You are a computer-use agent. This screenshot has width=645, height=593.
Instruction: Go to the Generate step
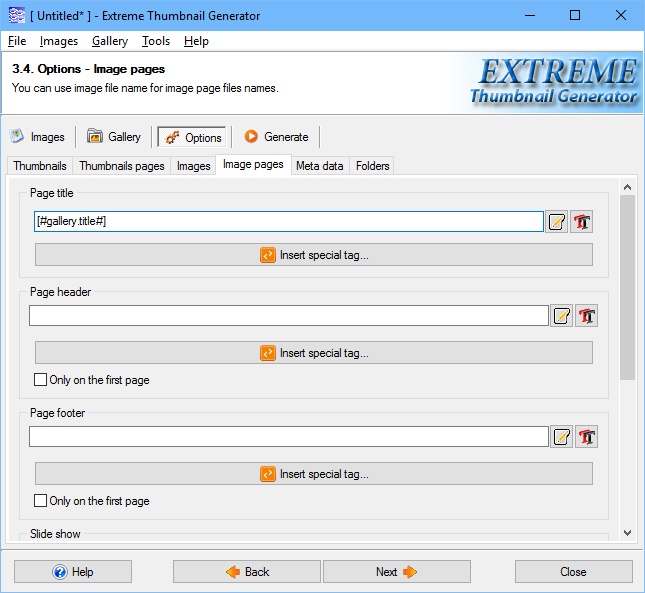coord(276,137)
